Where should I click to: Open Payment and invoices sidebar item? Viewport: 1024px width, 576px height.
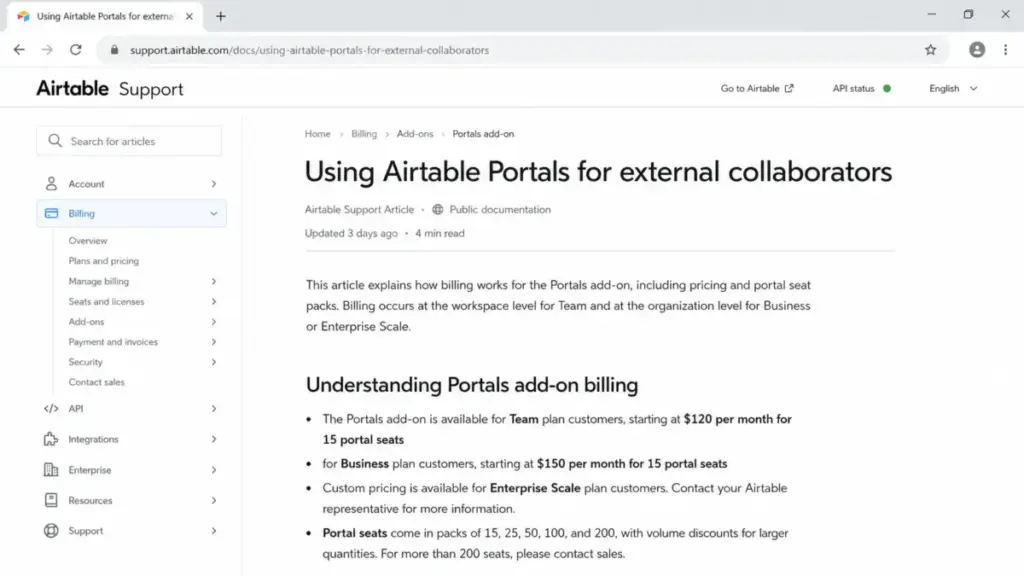(x=113, y=342)
